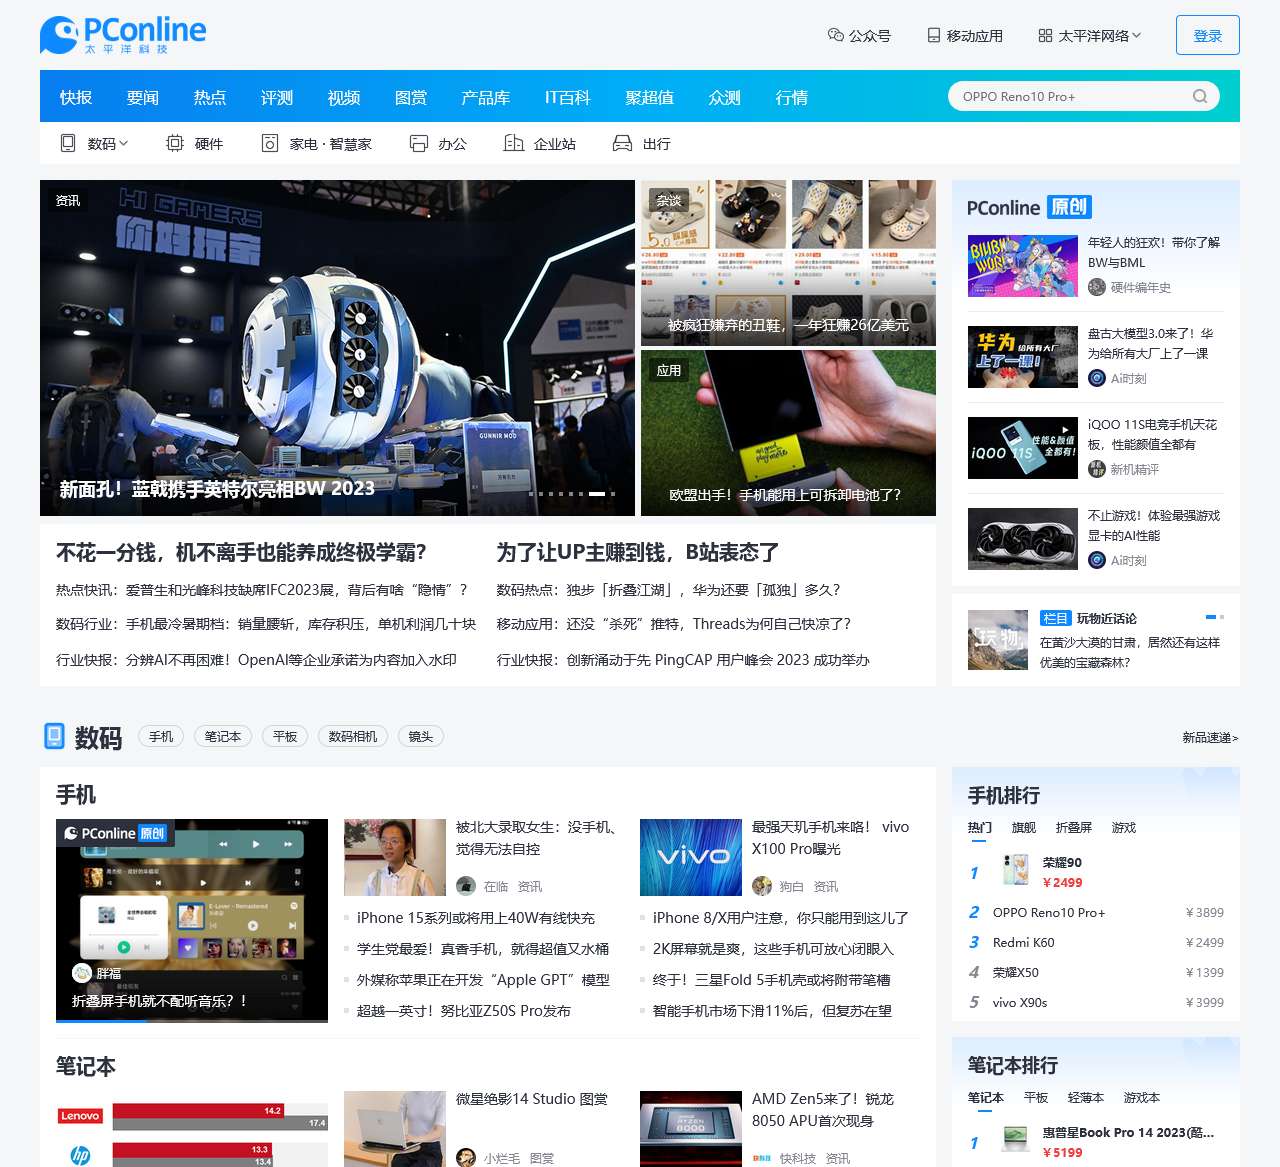
Task: Select the 平板 tab in notebook ranking
Action: 1036,1097
